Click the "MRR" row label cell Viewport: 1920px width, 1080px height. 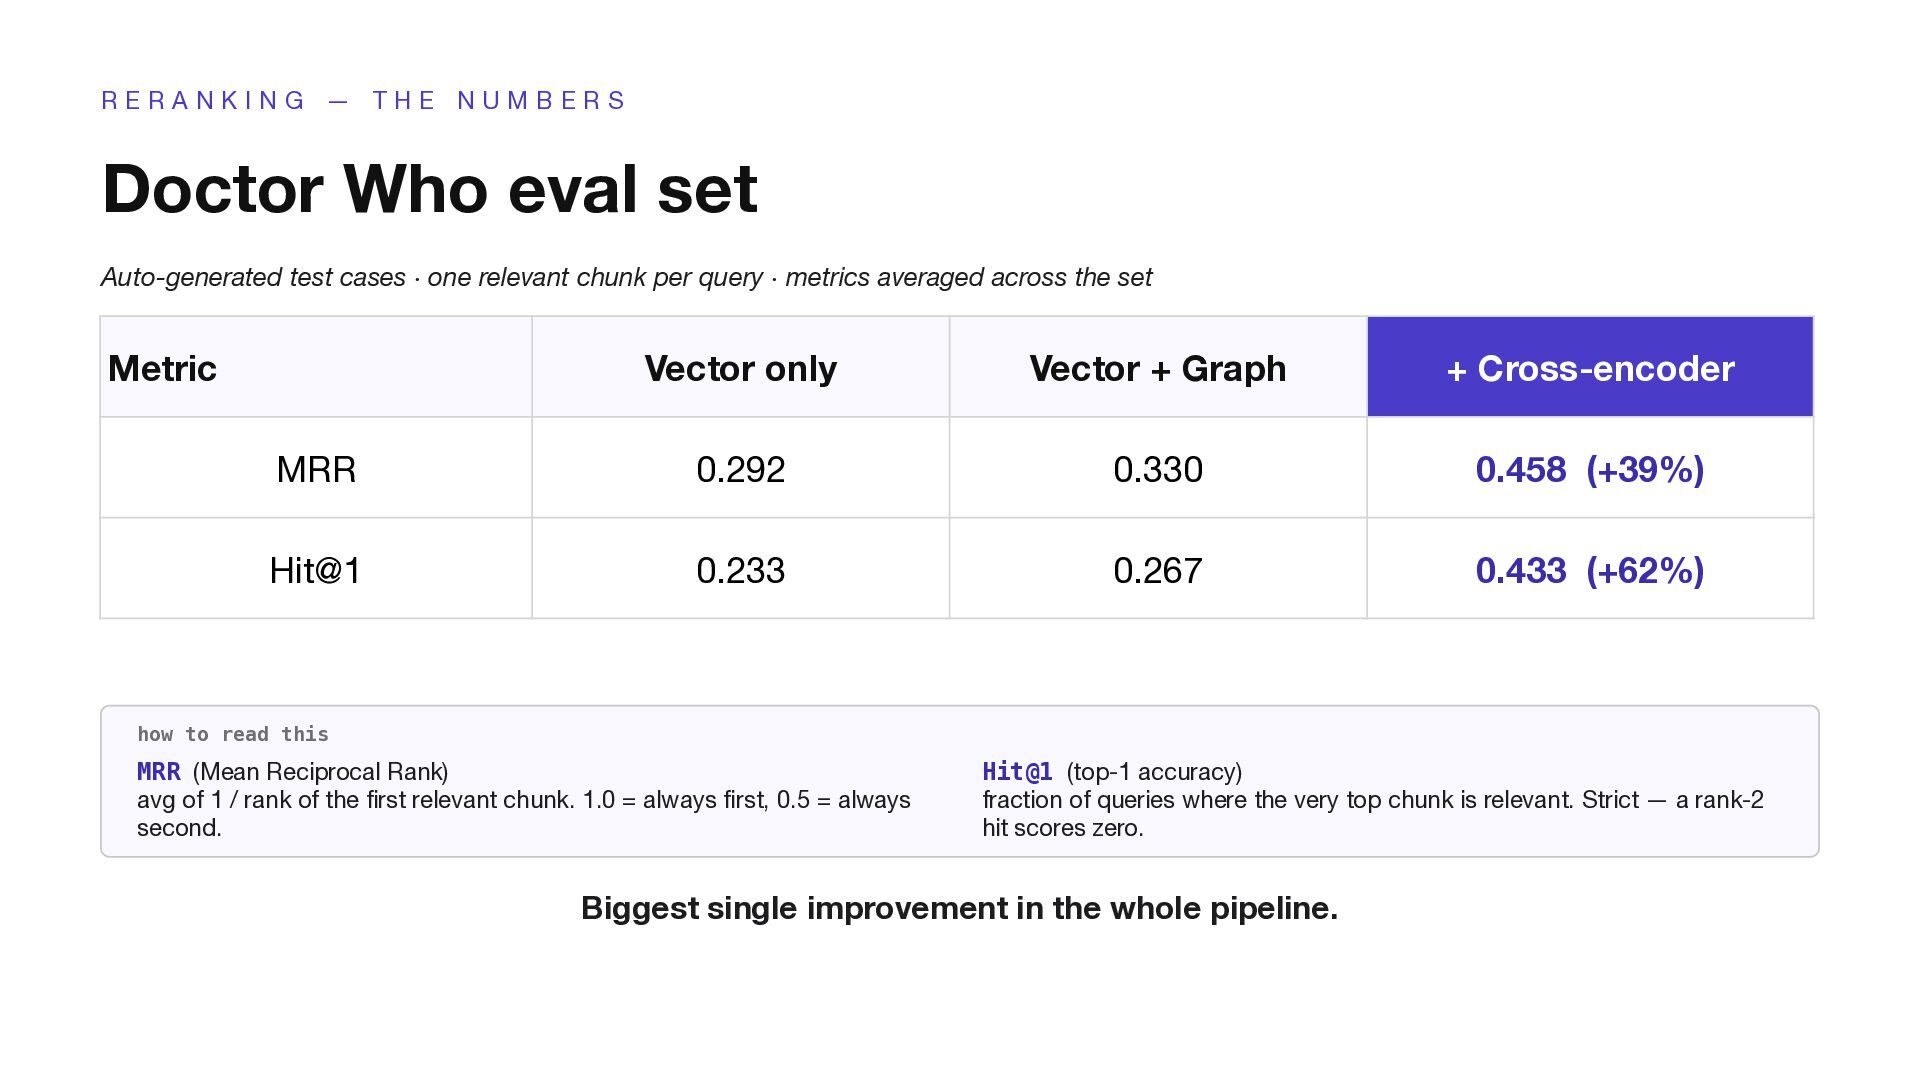(x=316, y=469)
